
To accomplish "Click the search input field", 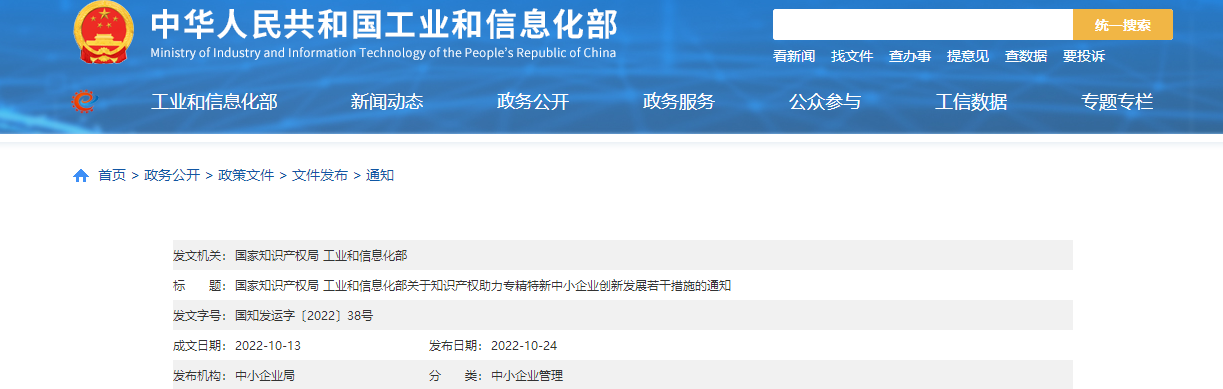I will point(922,25).
